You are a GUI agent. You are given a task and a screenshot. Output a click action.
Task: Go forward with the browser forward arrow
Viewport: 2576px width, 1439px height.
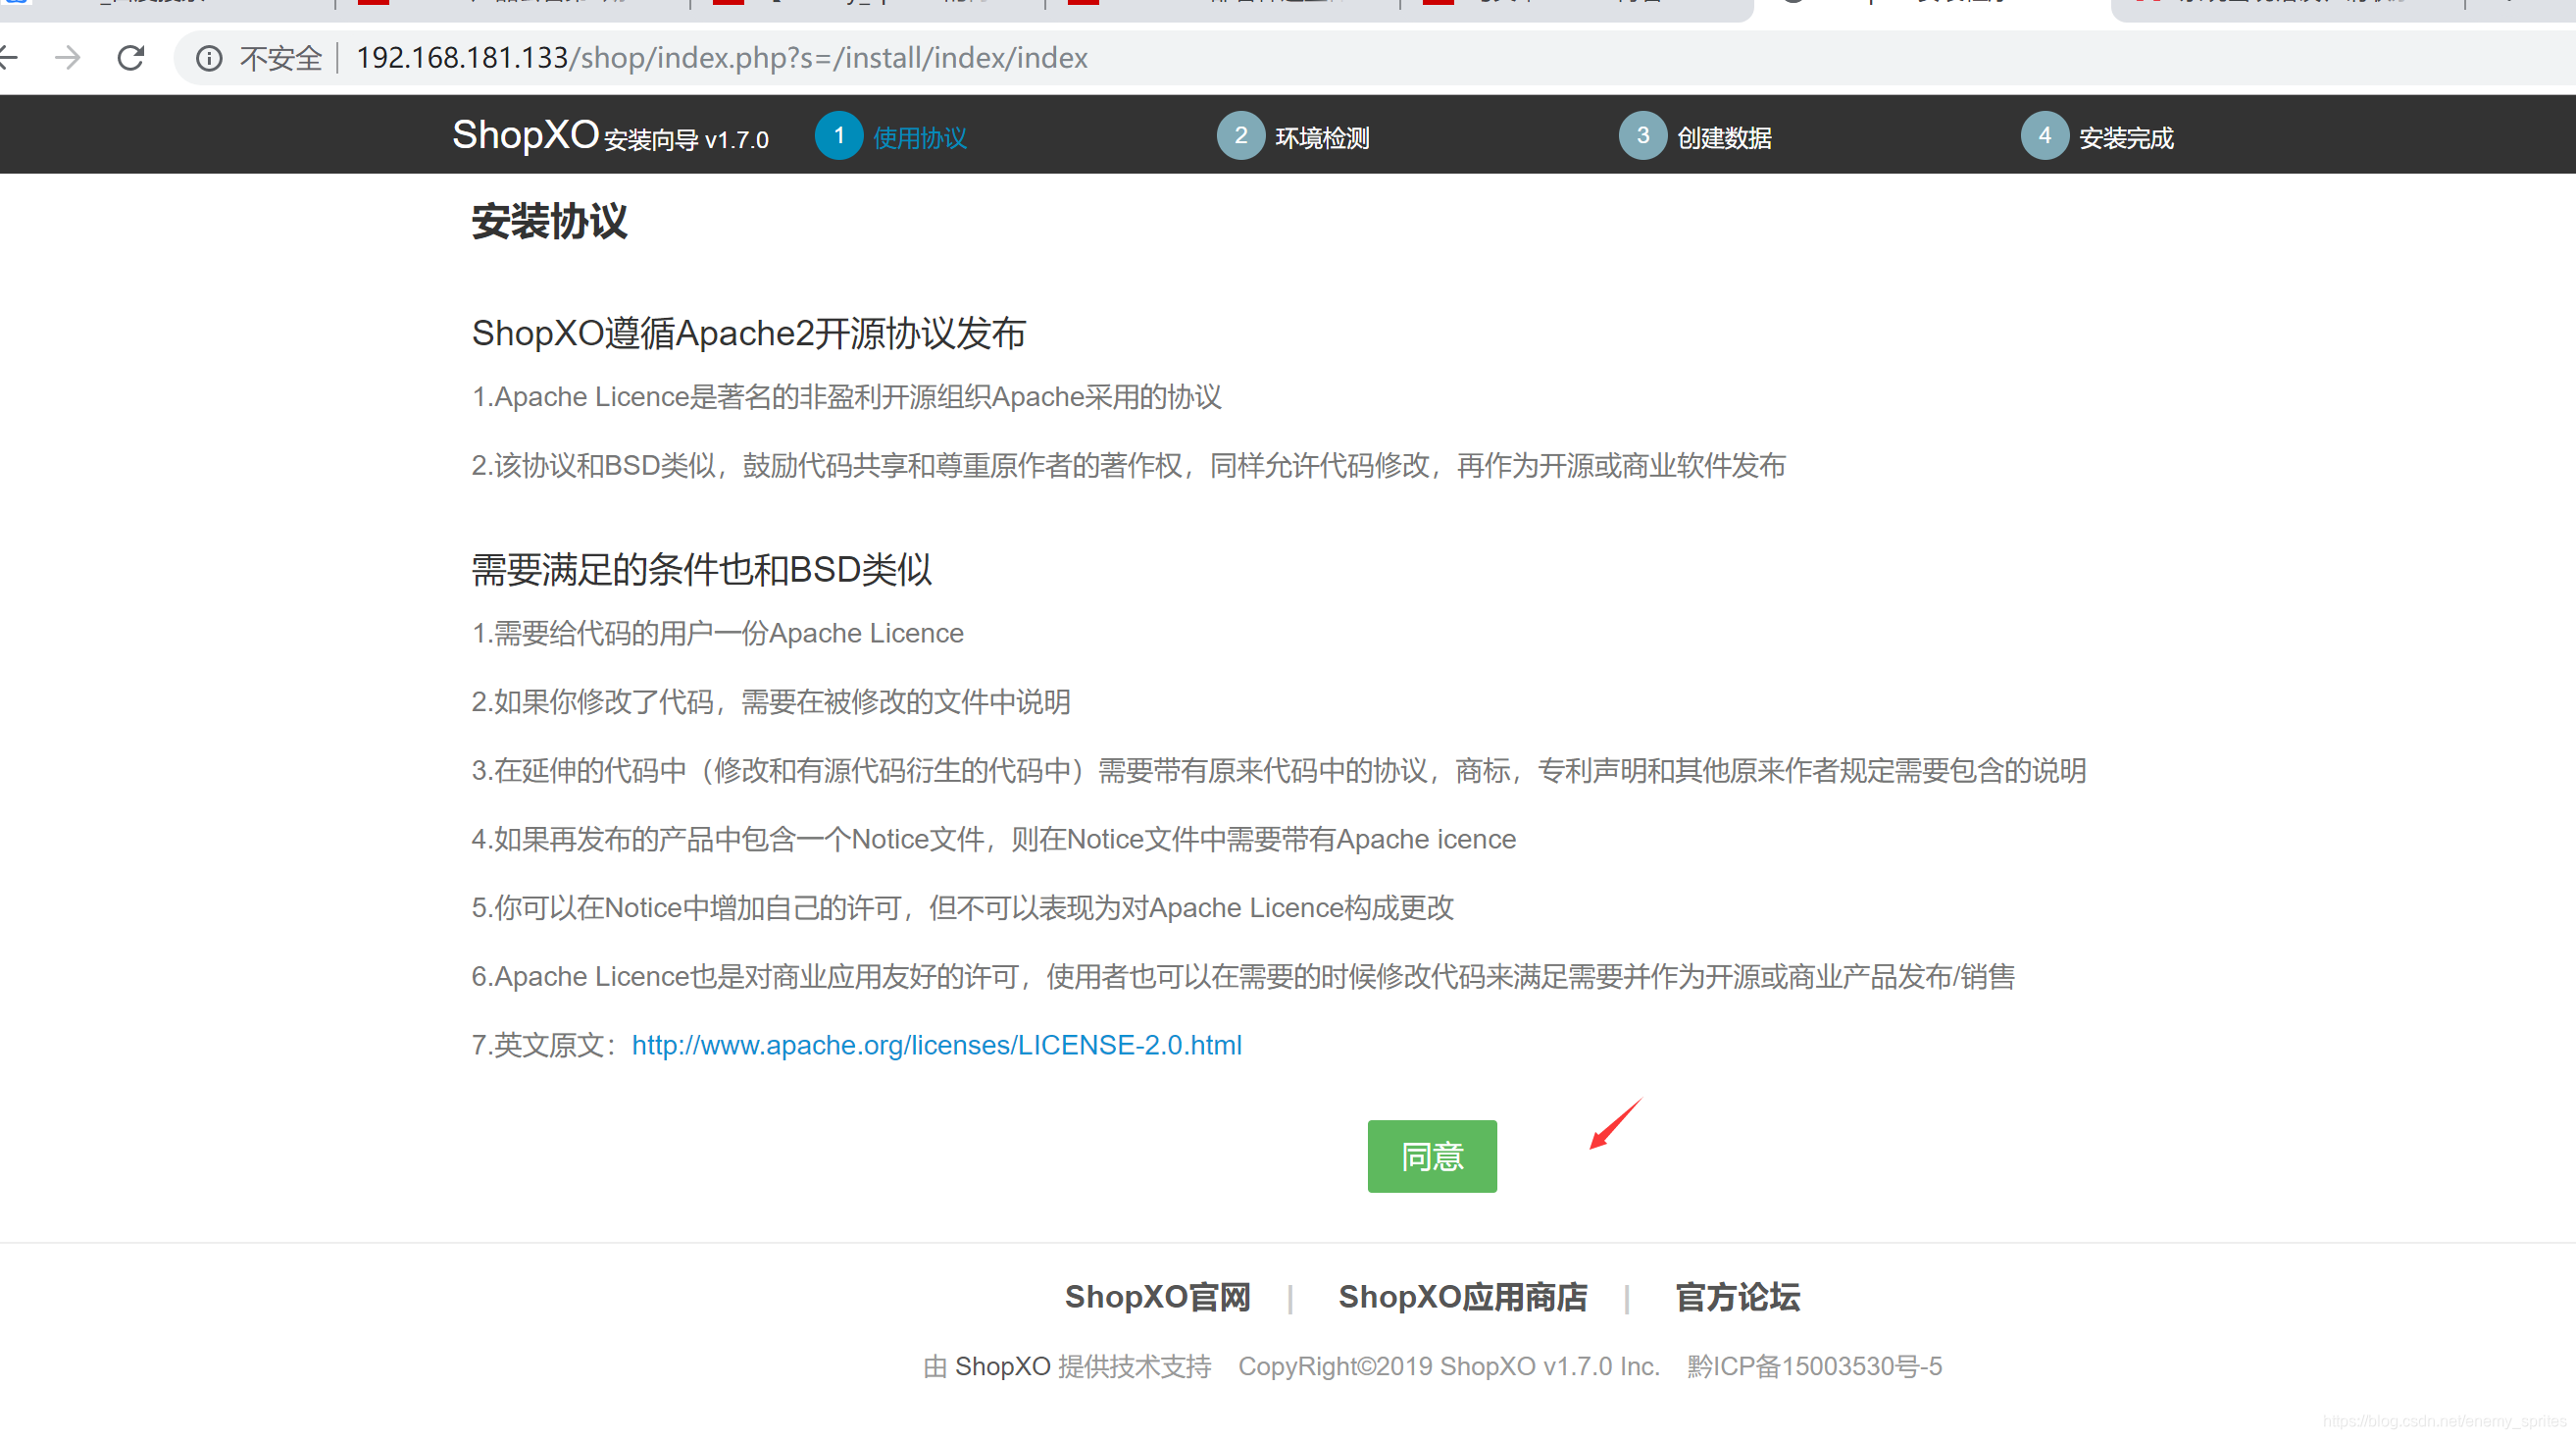[x=67, y=58]
